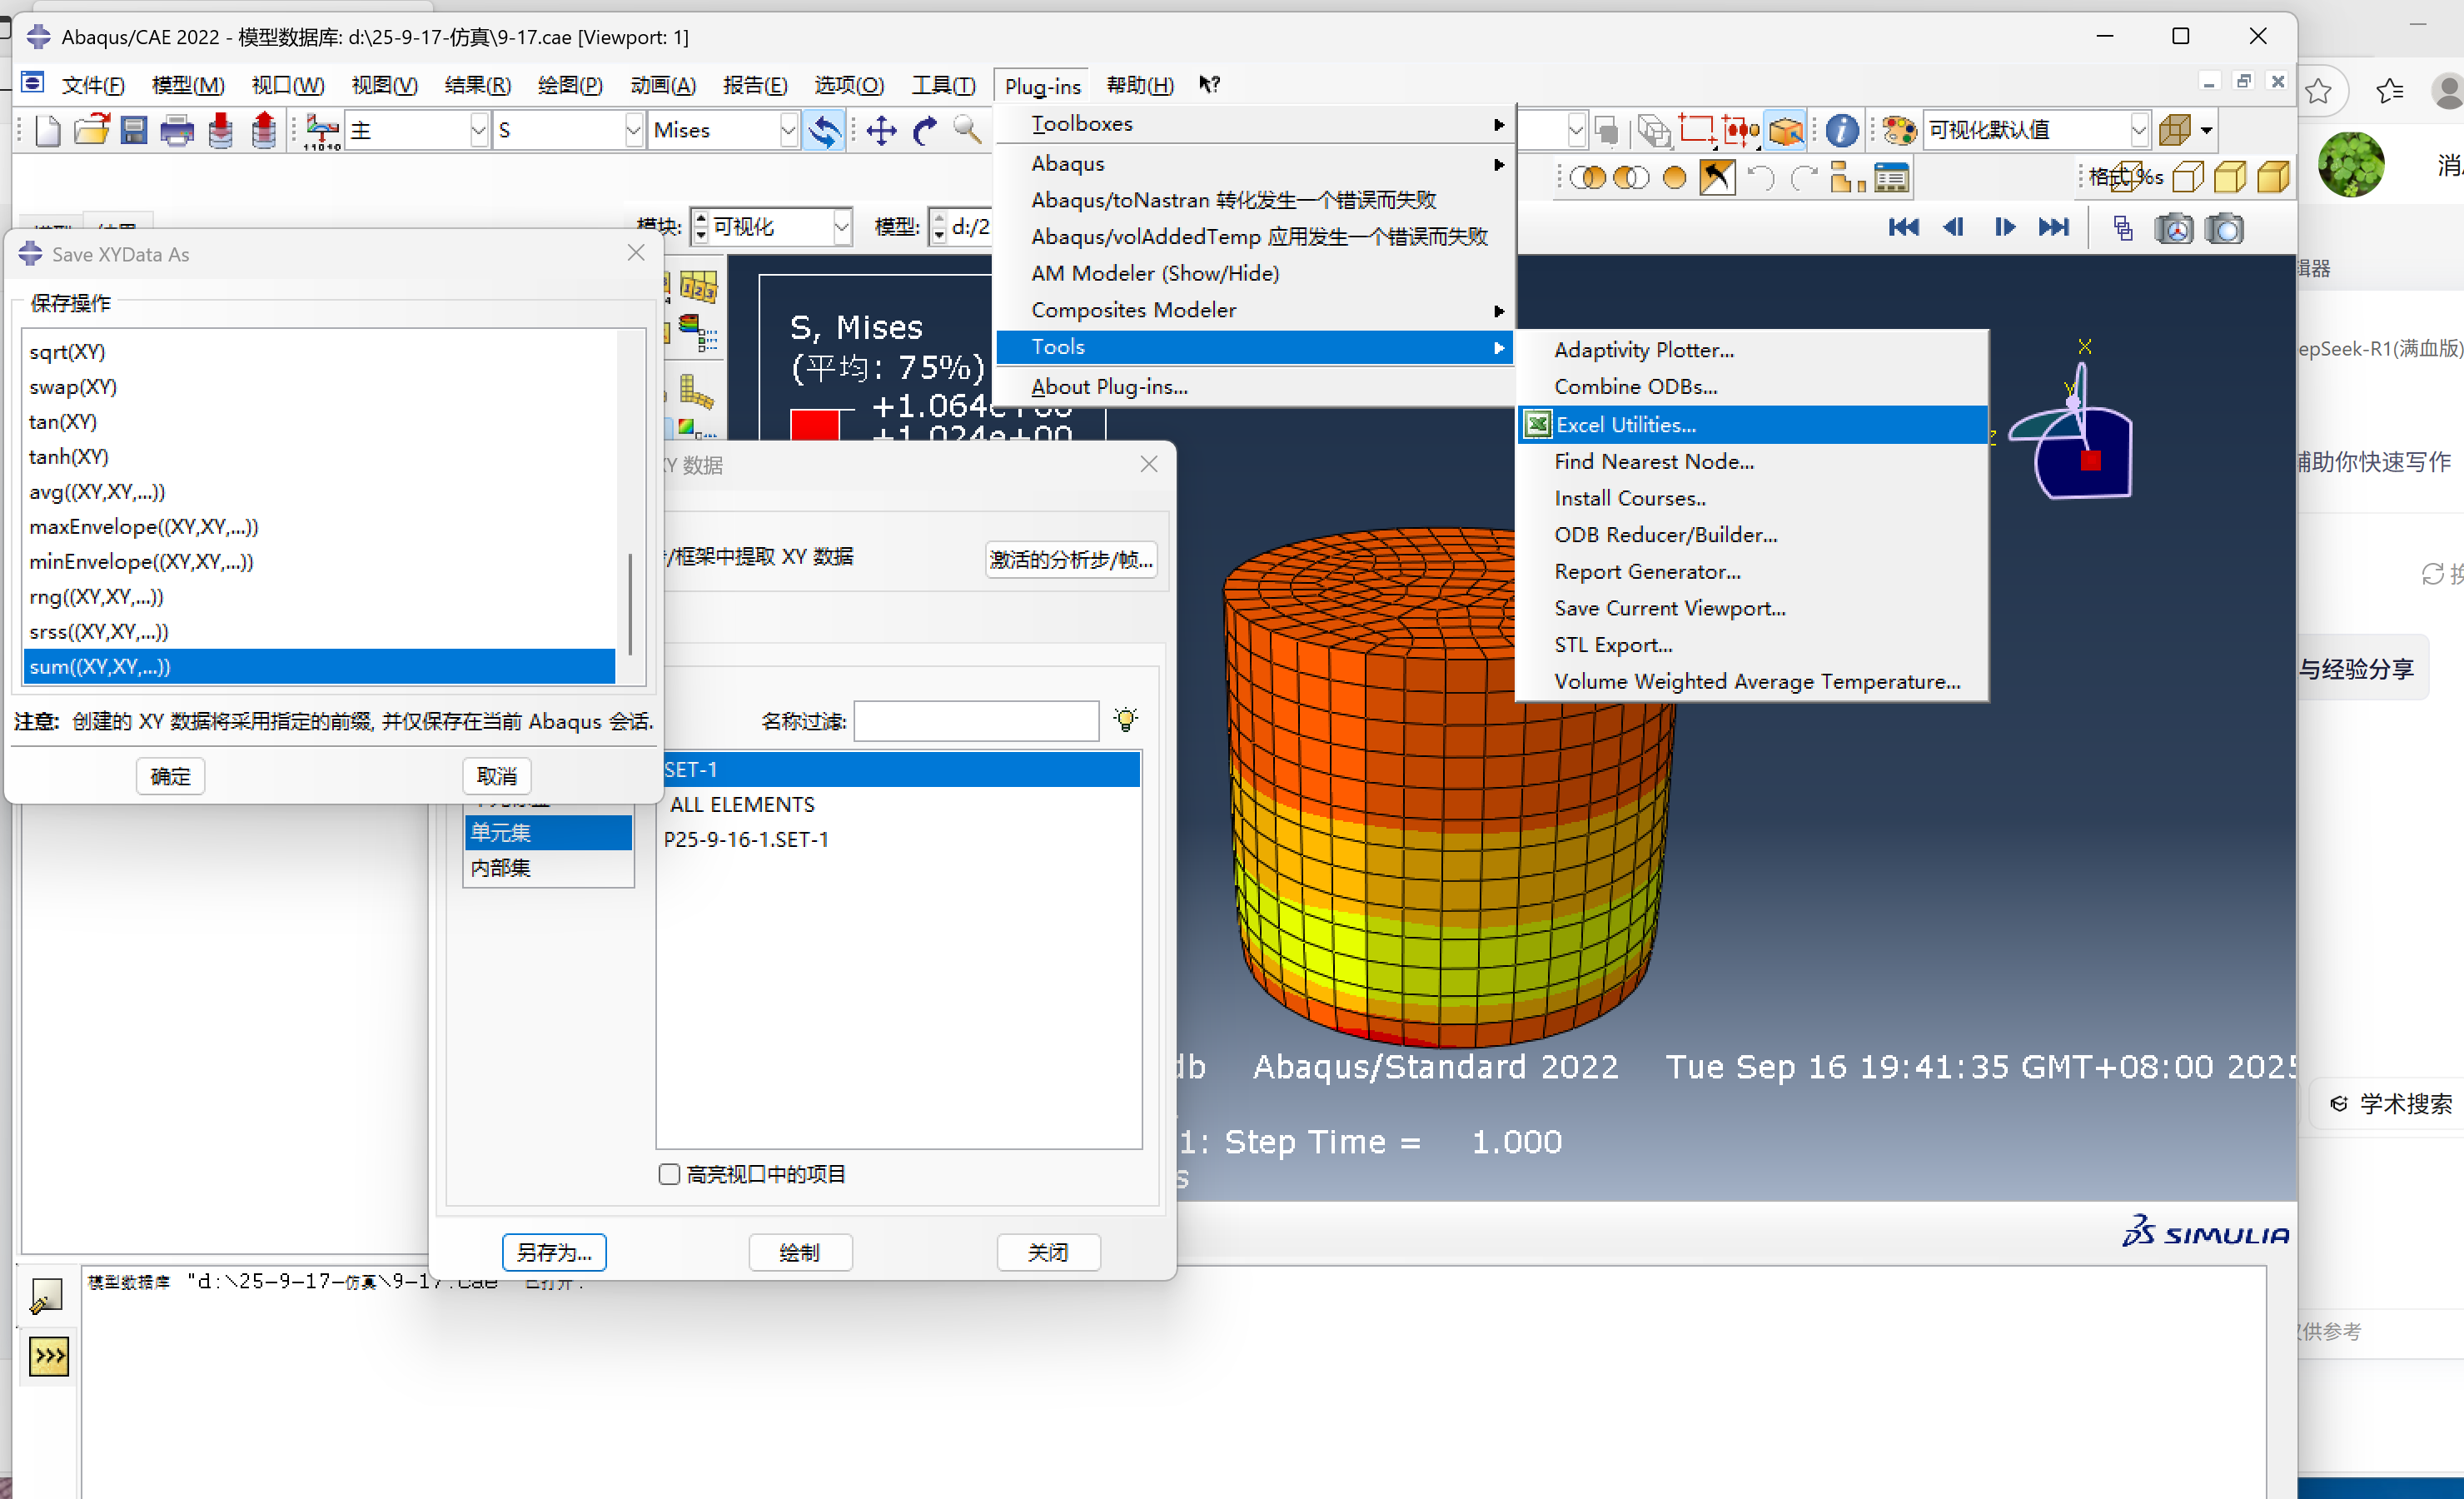Choose Combine ODBs menu entry

[x=1753, y=386]
